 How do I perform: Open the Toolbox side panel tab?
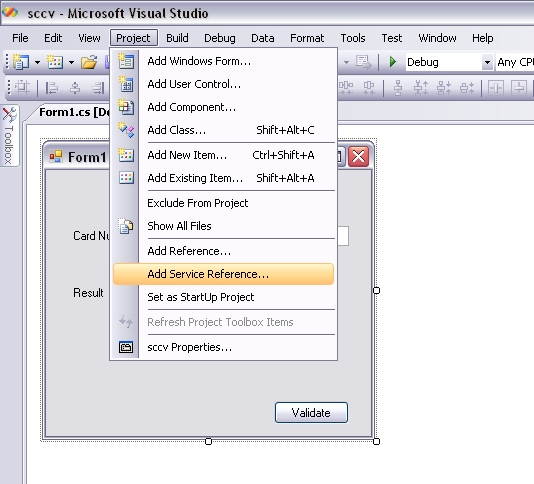(9, 136)
